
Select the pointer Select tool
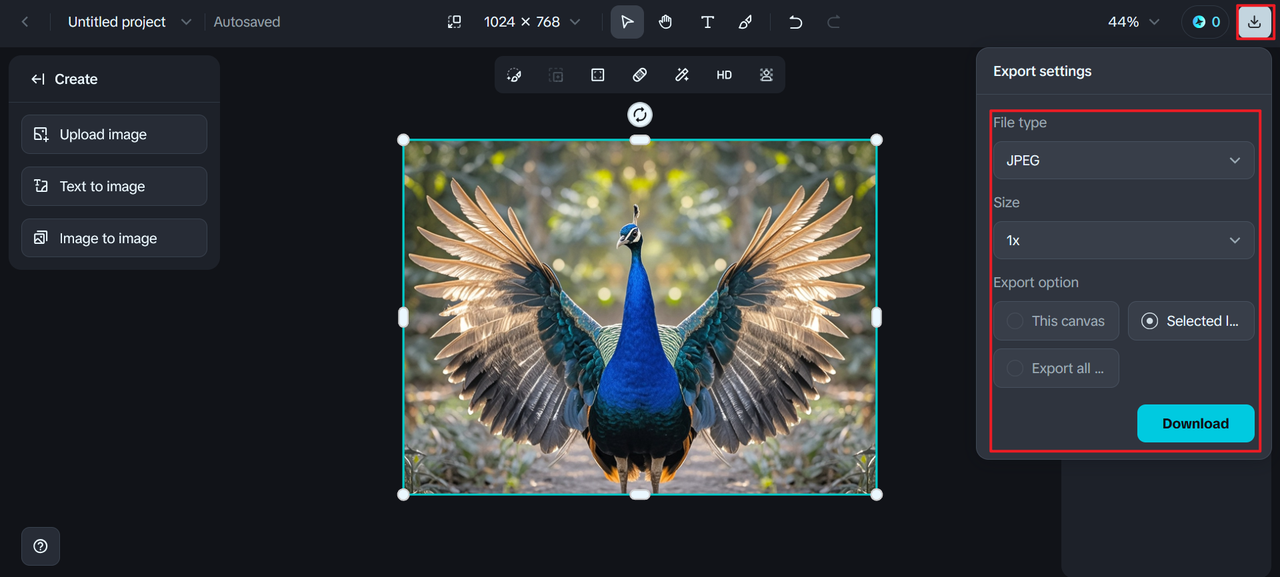click(x=627, y=22)
